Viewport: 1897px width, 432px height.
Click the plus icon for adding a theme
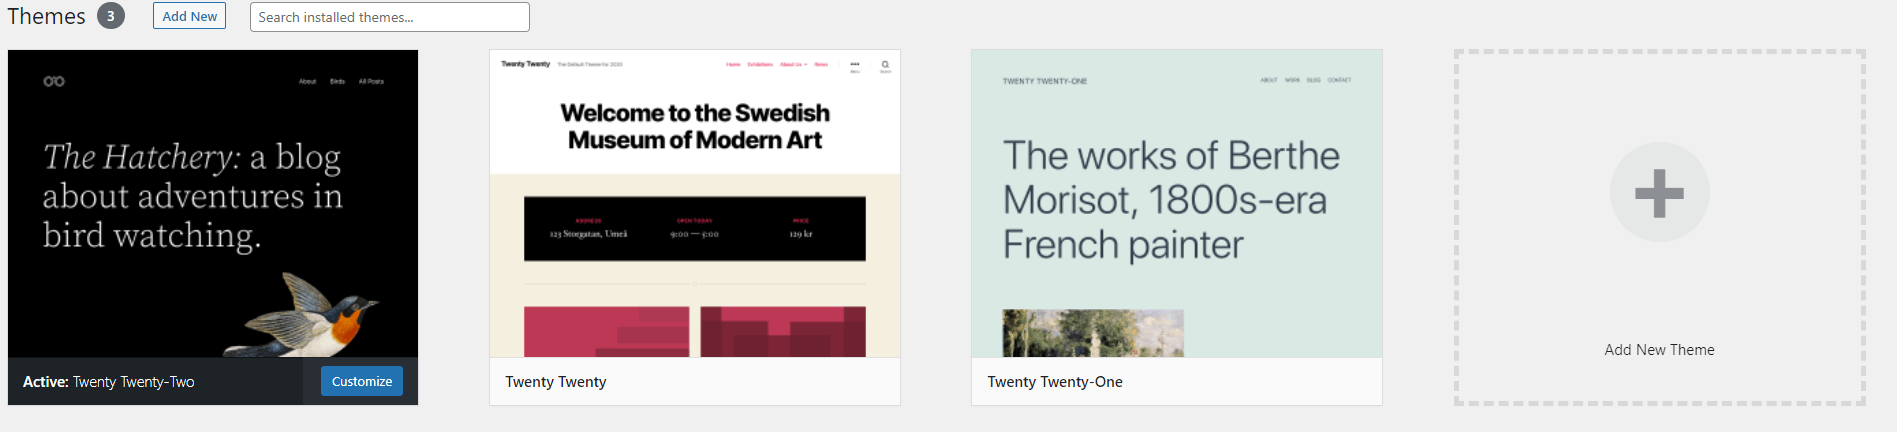1659,192
